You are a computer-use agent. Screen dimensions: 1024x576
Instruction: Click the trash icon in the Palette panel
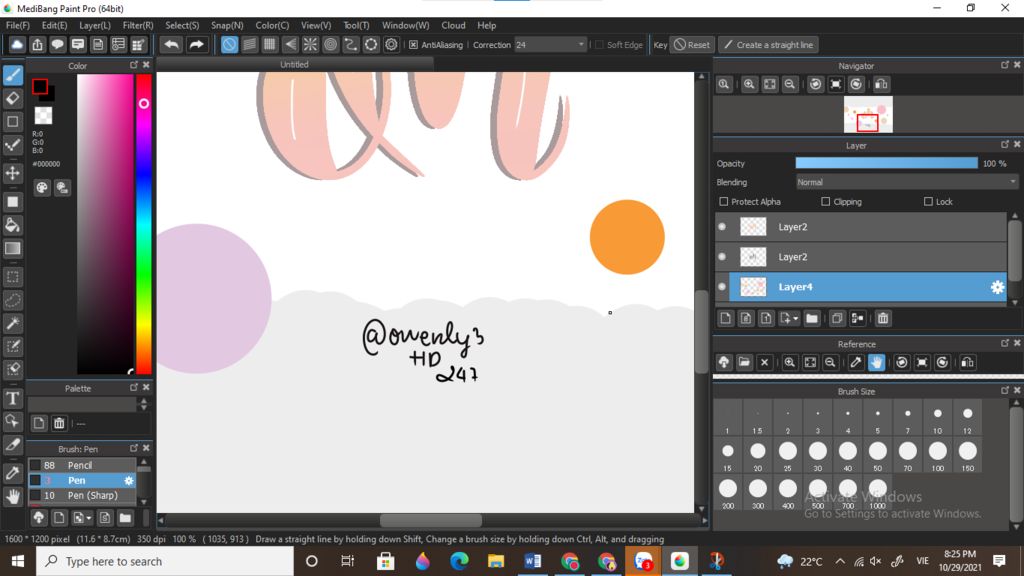59,423
